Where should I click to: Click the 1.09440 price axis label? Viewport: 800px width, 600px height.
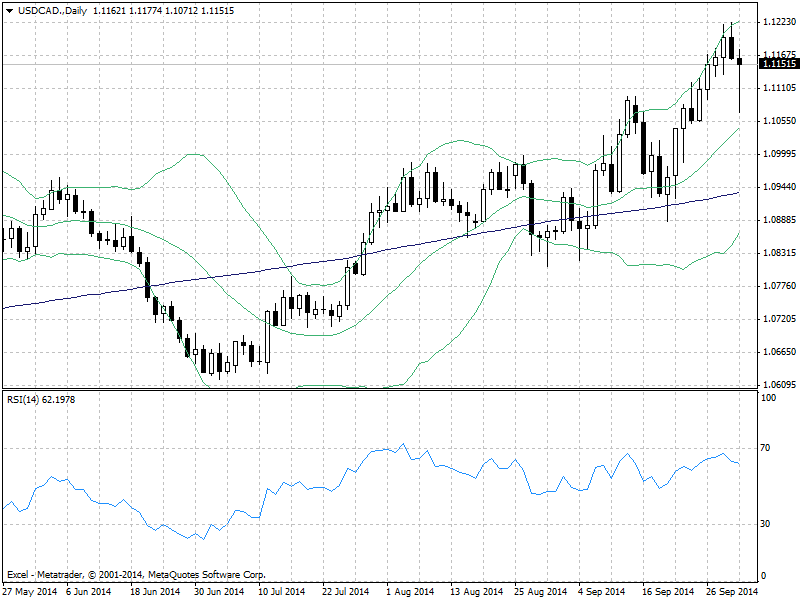[779, 187]
